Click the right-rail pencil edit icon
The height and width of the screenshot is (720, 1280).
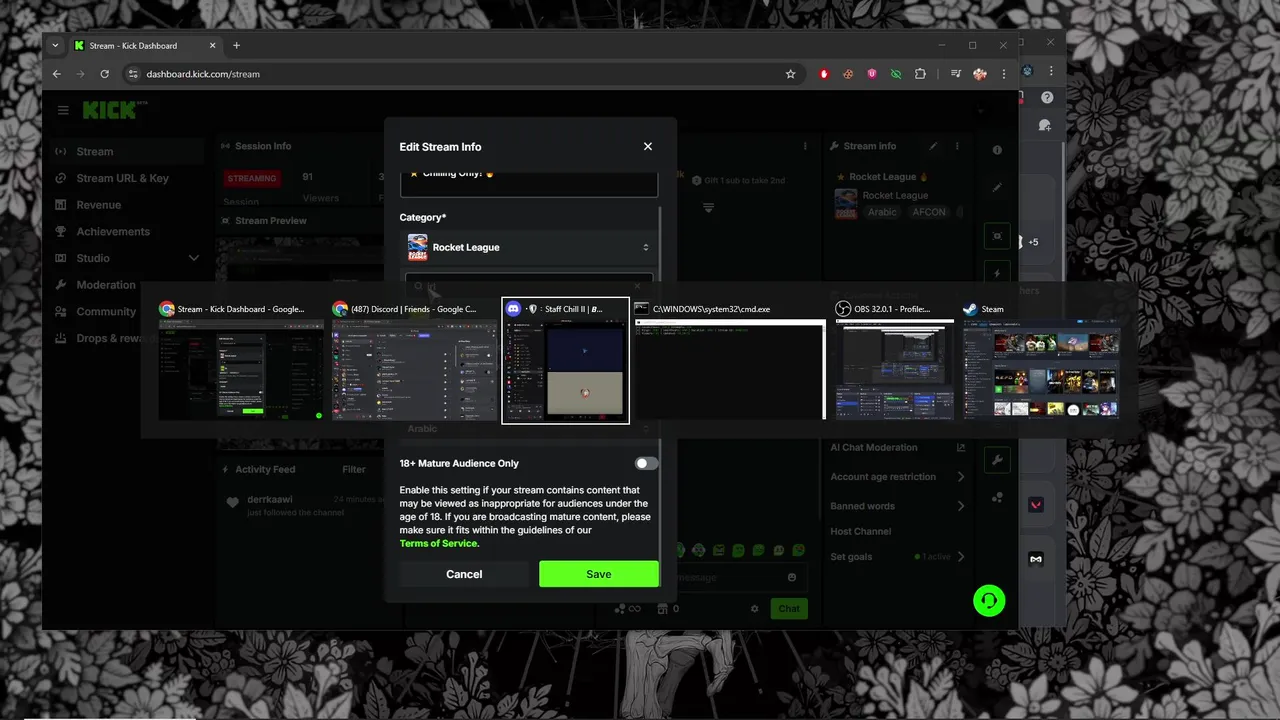click(997, 187)
